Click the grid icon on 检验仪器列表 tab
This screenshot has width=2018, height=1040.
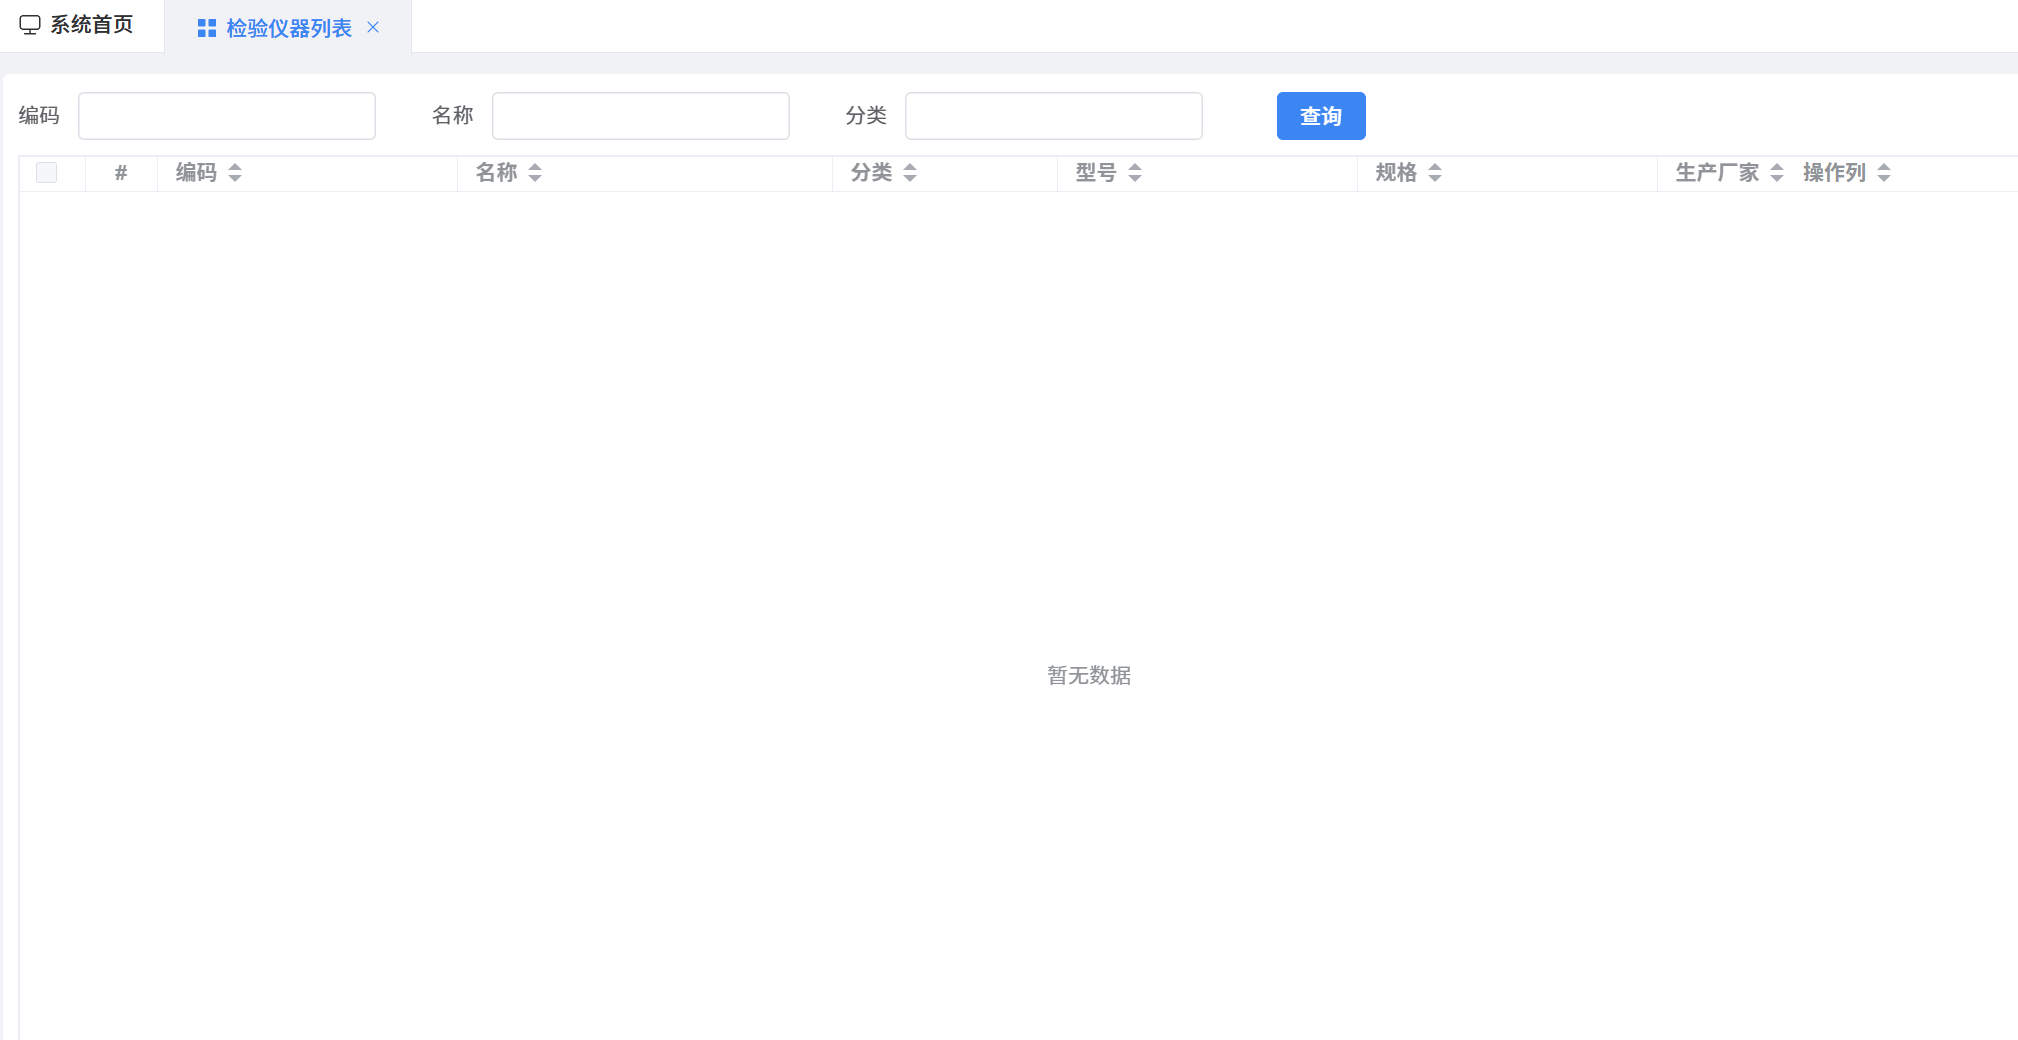point(207,28)
